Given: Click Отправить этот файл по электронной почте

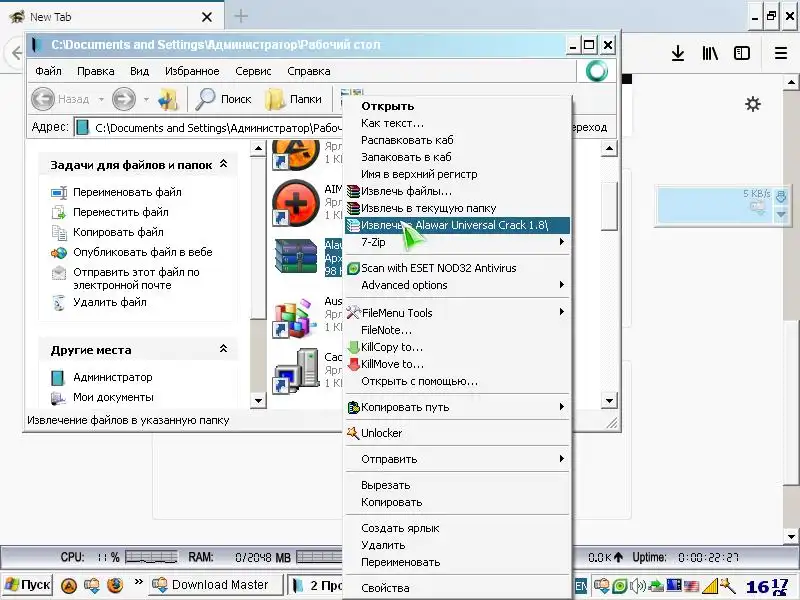Looking at the screenshot, I should (136, 279).
